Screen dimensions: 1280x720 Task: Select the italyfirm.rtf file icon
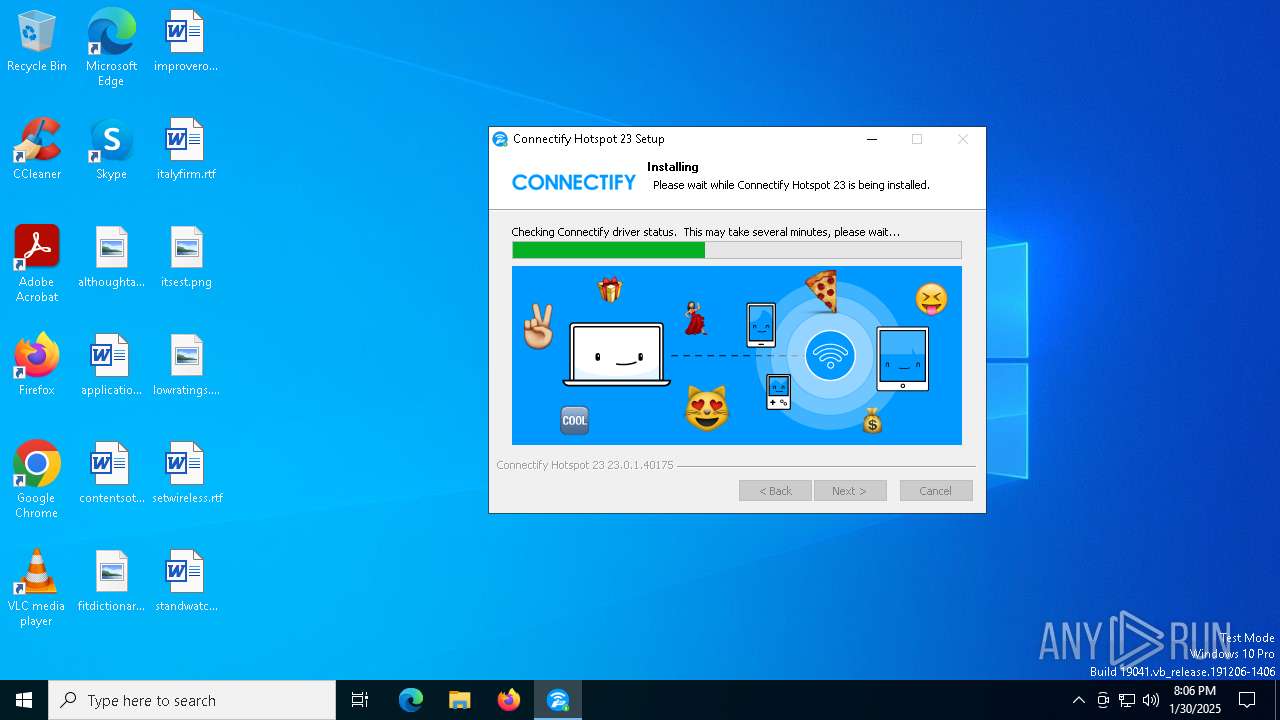[x=185, y=150]
